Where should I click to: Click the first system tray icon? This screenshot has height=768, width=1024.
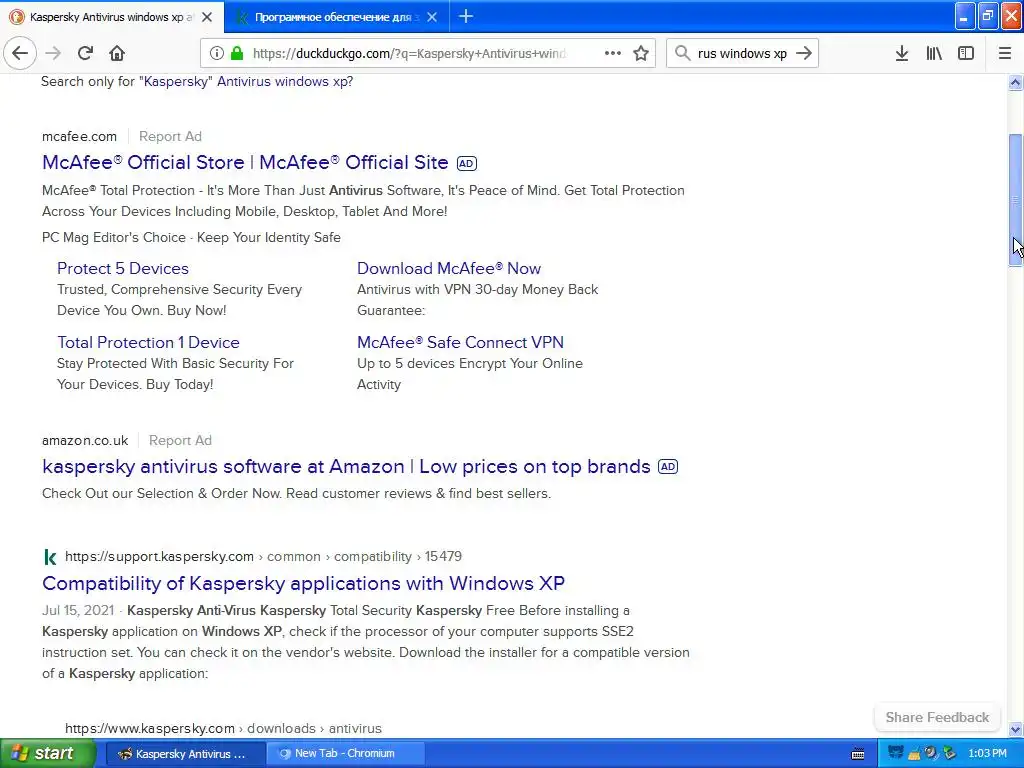coord(895,753)
